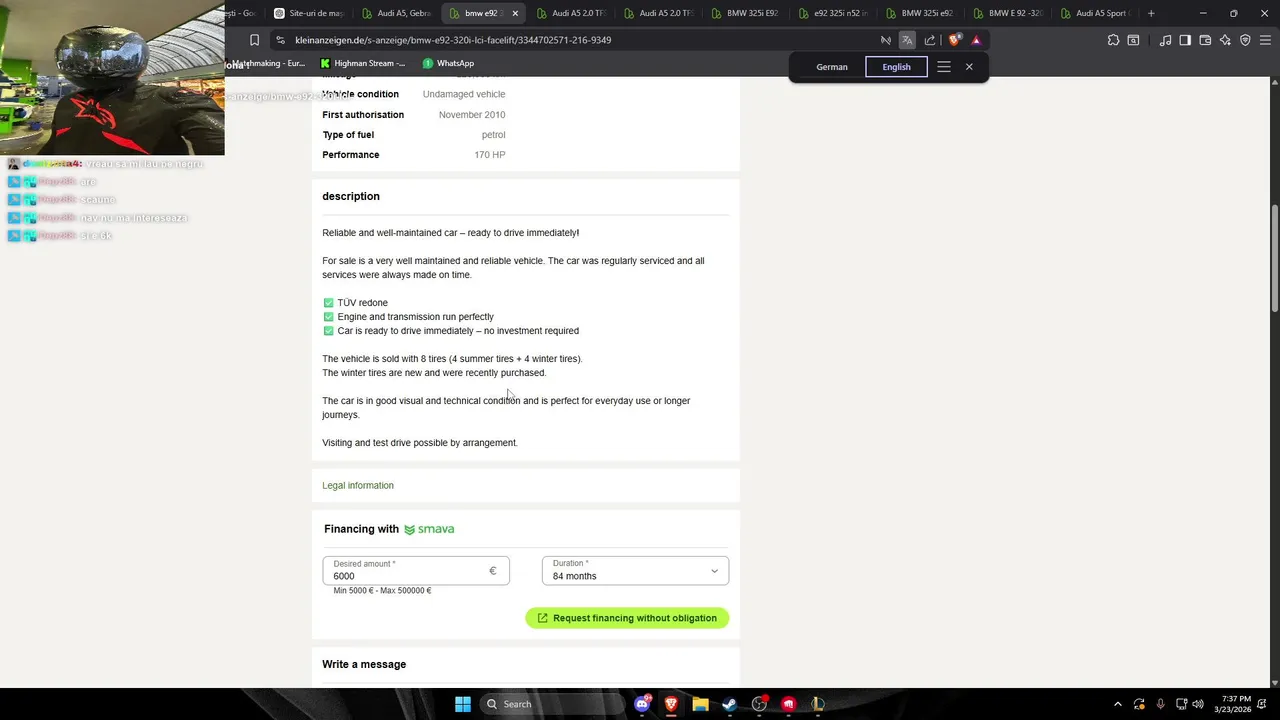Open the extensions puzzle icon
The height and width of the screenshot is (720, 1280).
point(1113,40)
